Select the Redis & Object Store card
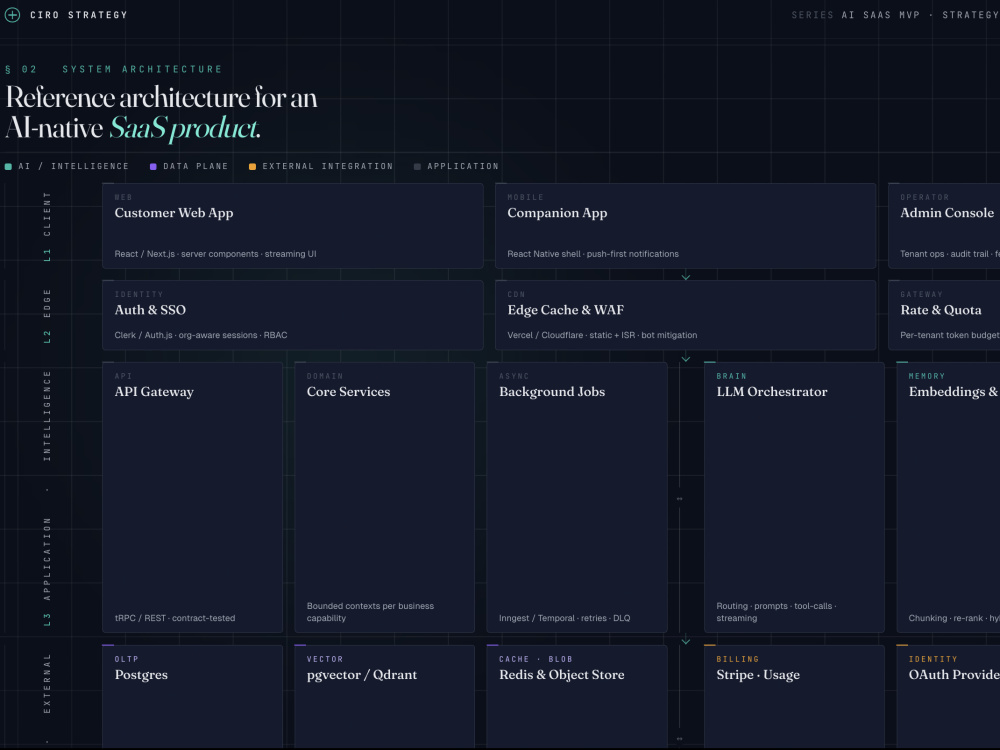The image size is (1000, 750). pyautogui.click(x=577, y=697)
